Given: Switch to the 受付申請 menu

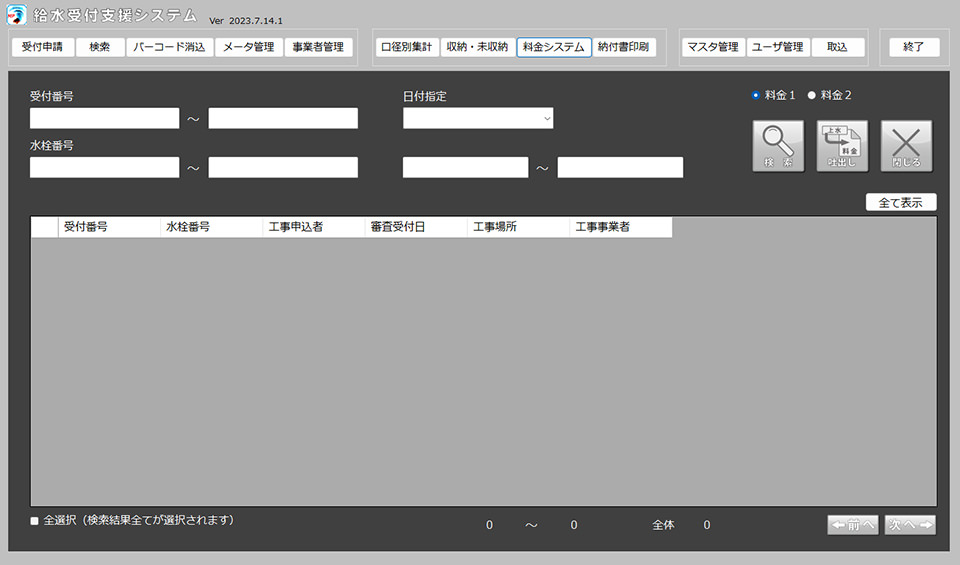Looking at the screenshot, I should click(42, 47).
